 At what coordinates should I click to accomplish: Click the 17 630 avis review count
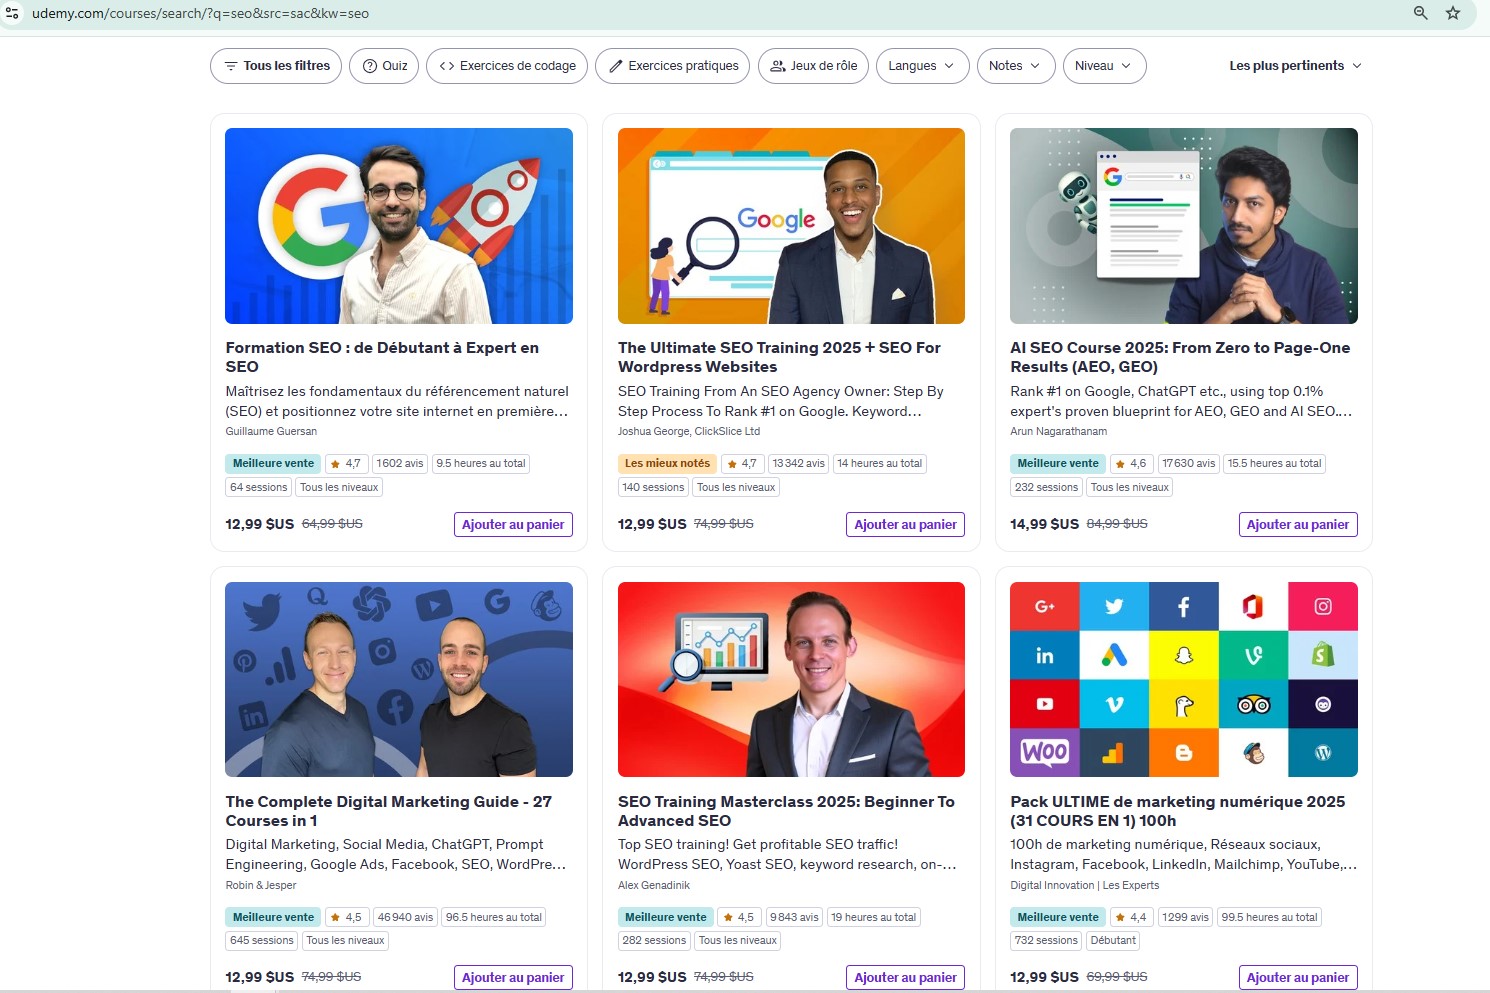tap(1188, 463)
